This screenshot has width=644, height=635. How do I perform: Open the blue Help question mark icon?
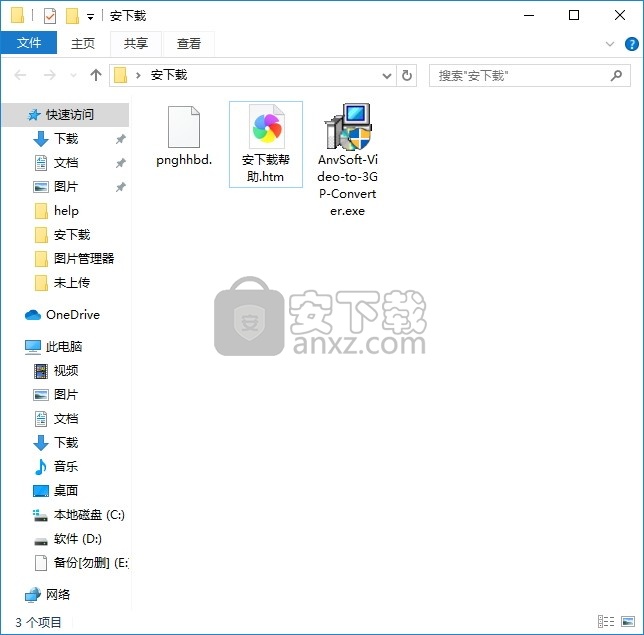(632, 44)
